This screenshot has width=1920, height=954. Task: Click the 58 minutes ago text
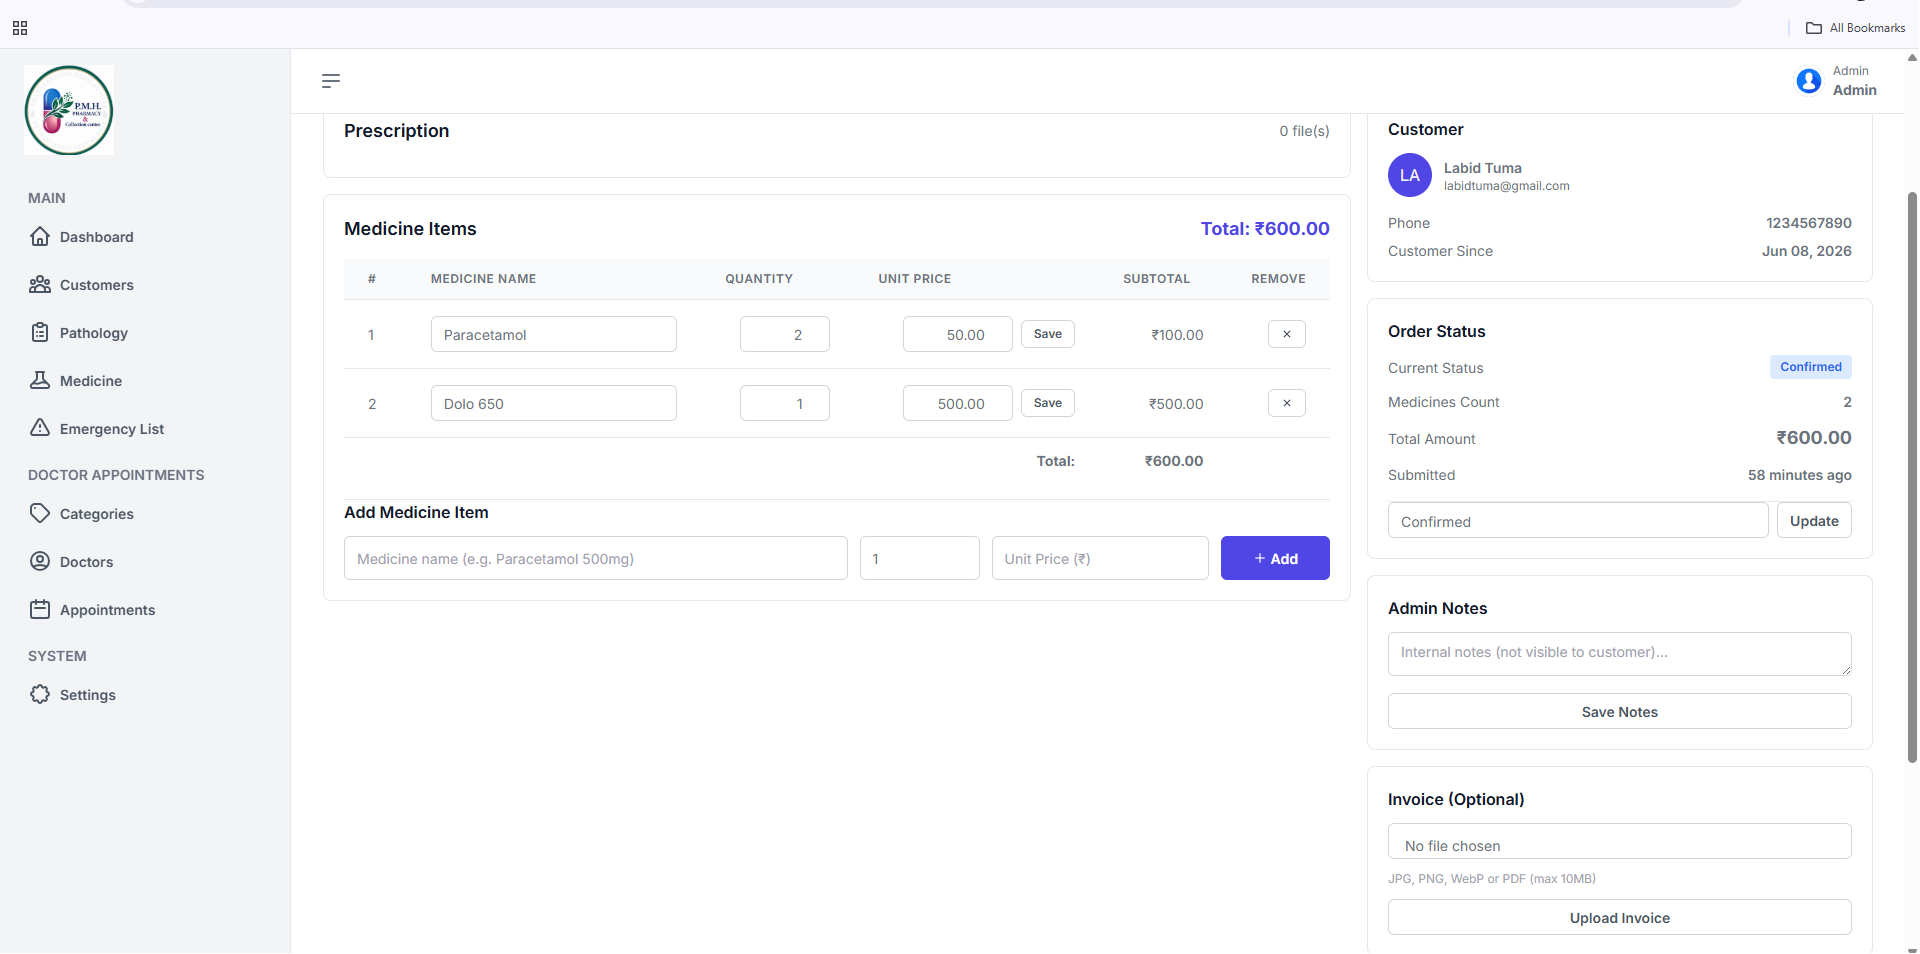click(1799, 475)
